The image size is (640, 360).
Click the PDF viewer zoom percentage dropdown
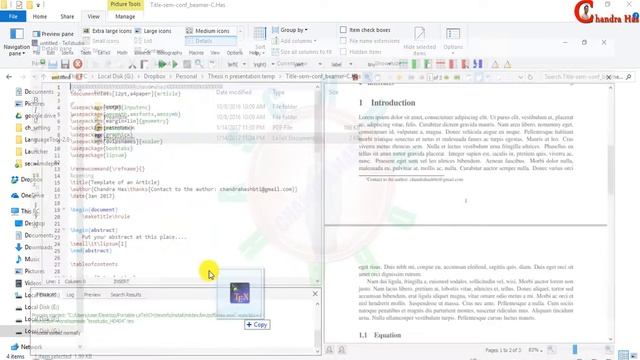click(x=535, y=350)
